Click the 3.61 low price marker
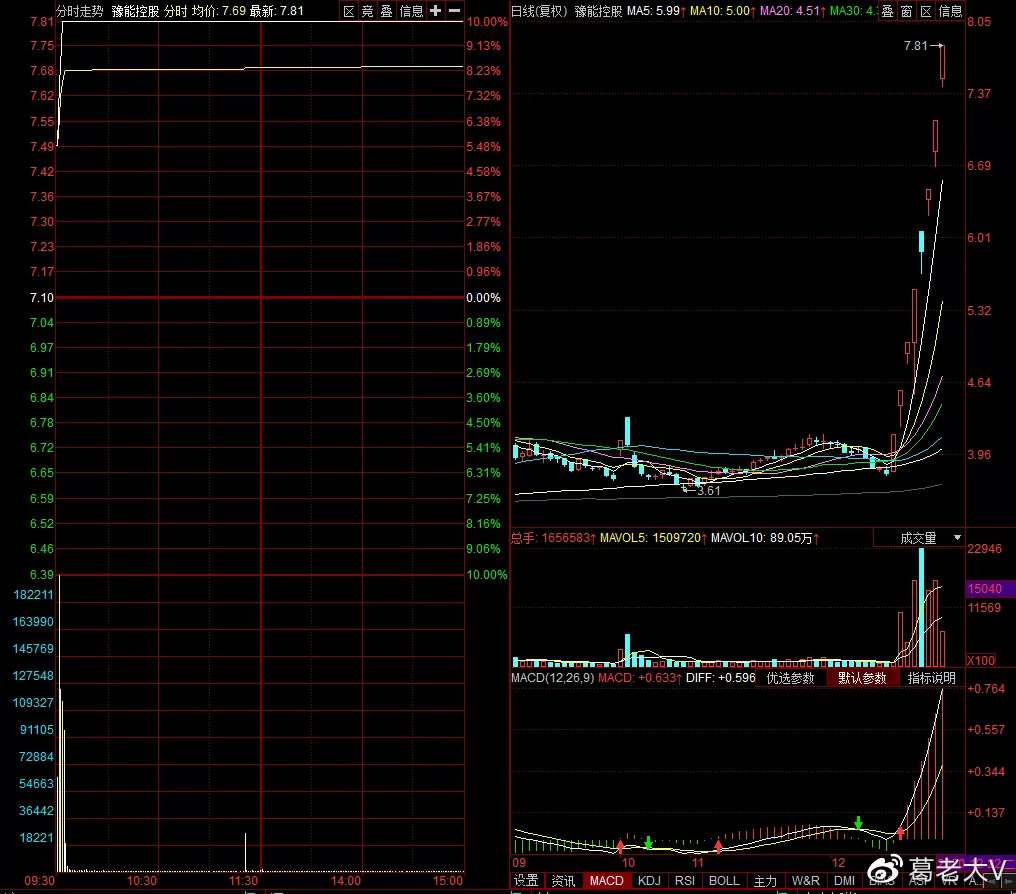The height and width of the screenshot is (894, 1016). tap(708, 490)
